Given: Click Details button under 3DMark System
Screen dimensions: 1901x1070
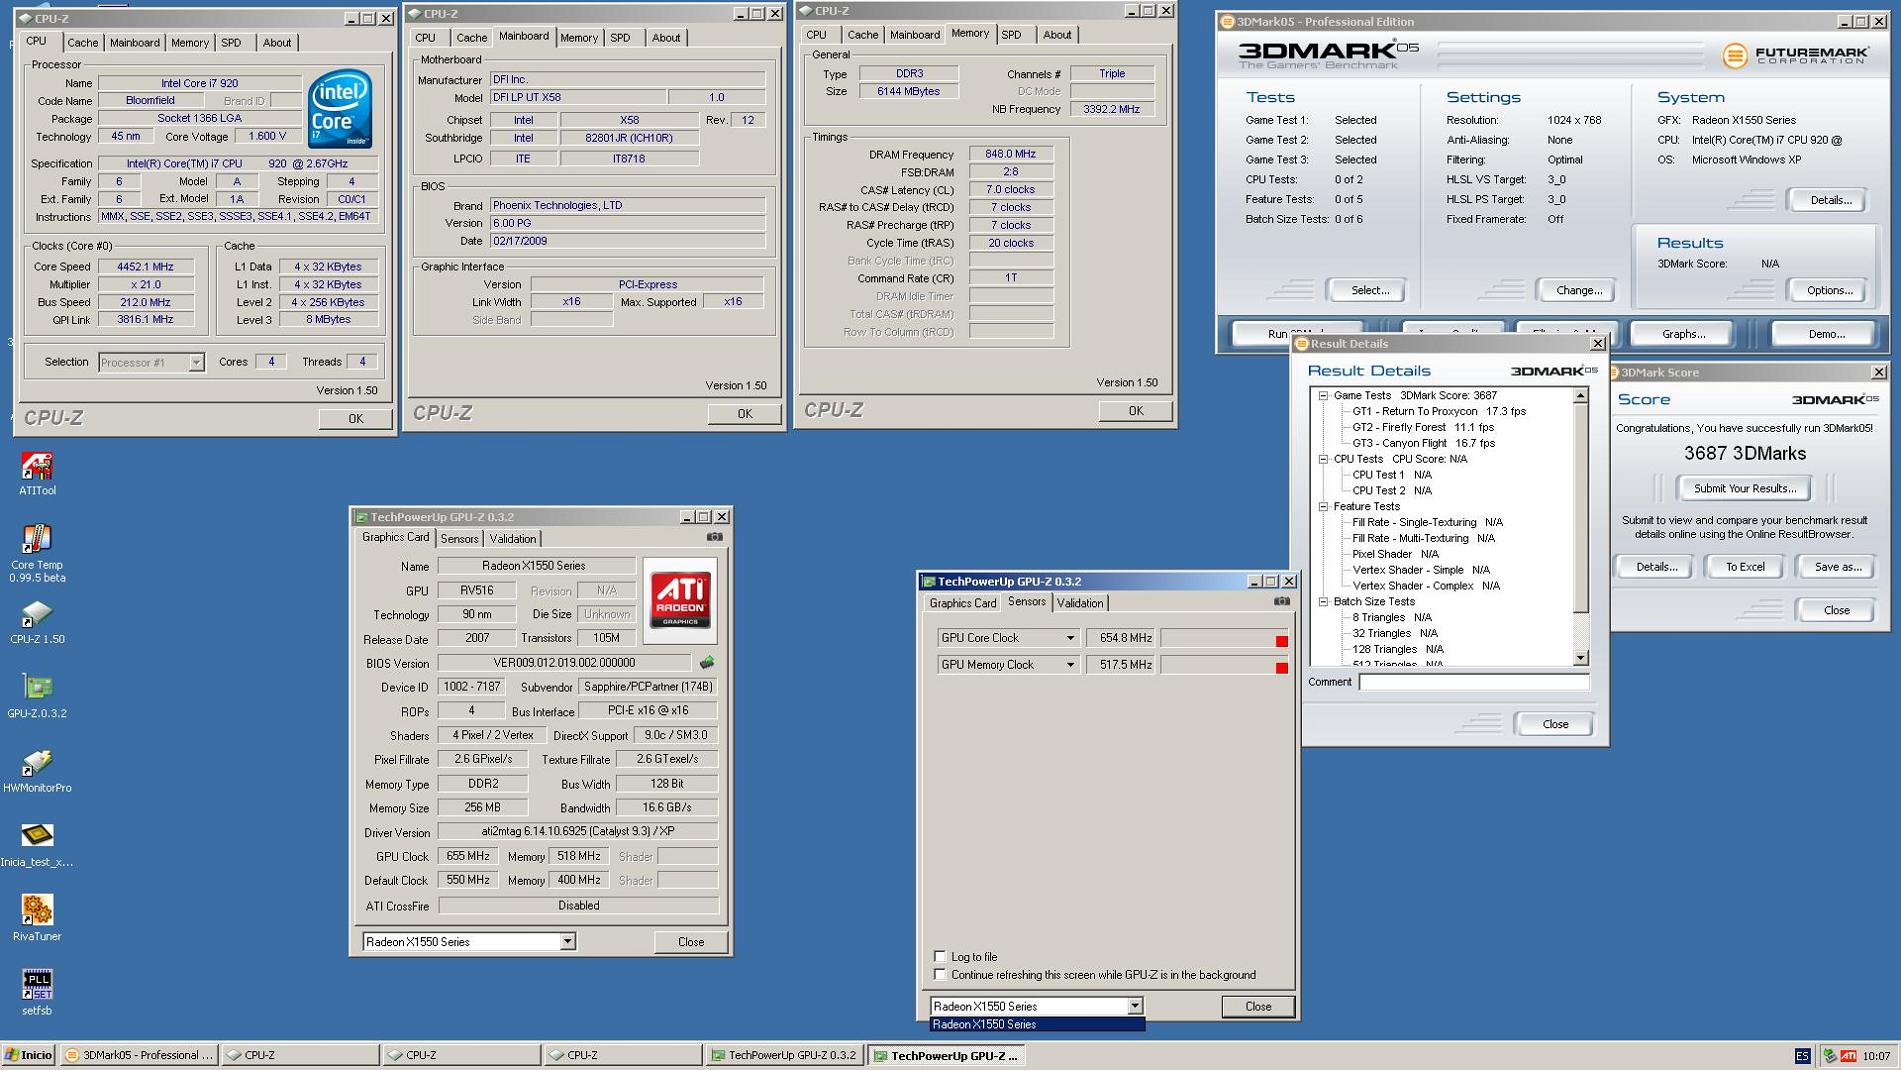Looking at the screenshot, I should (x=1829, y=200).
